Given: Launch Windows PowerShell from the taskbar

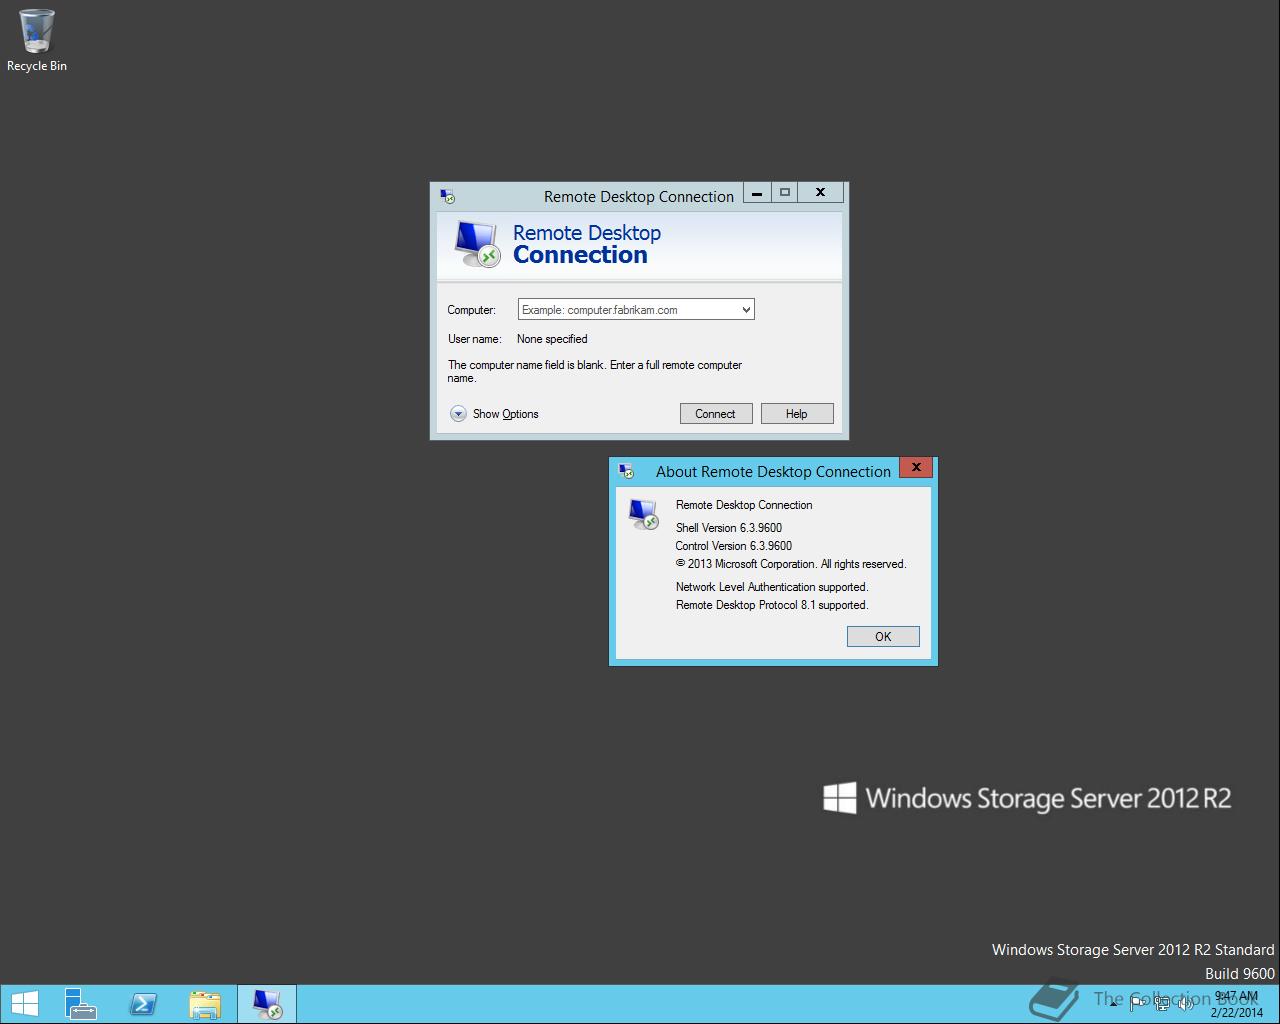Looking at the screenshot, I should pyautogui.click(x=143, y=1004).
